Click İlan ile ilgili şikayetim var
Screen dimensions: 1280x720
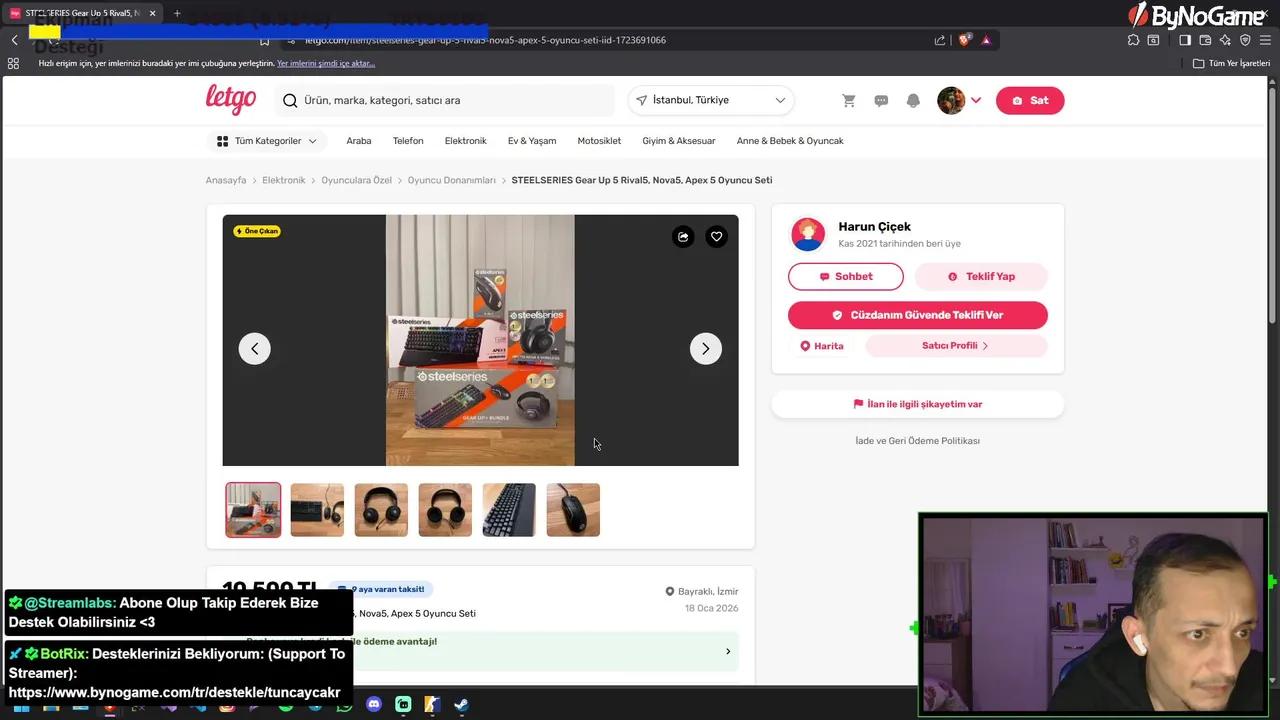click(918, 404)
